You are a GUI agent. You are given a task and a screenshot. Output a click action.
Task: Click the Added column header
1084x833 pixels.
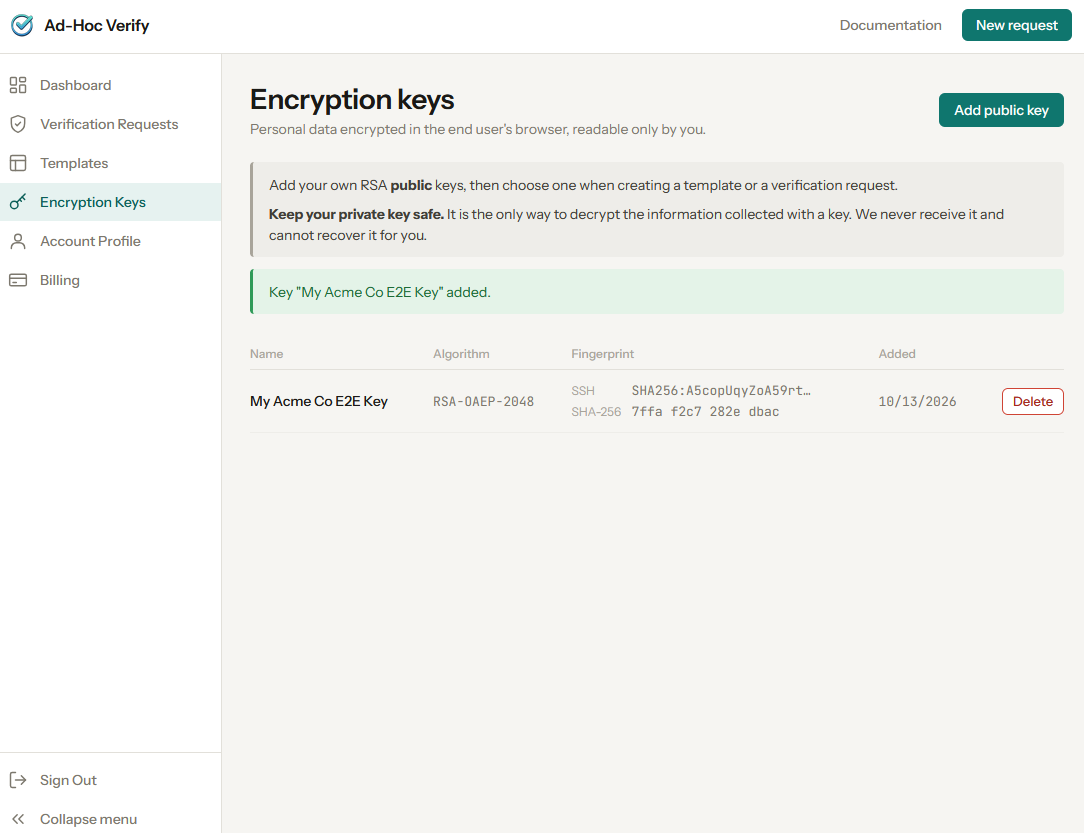tap(897, 354)
